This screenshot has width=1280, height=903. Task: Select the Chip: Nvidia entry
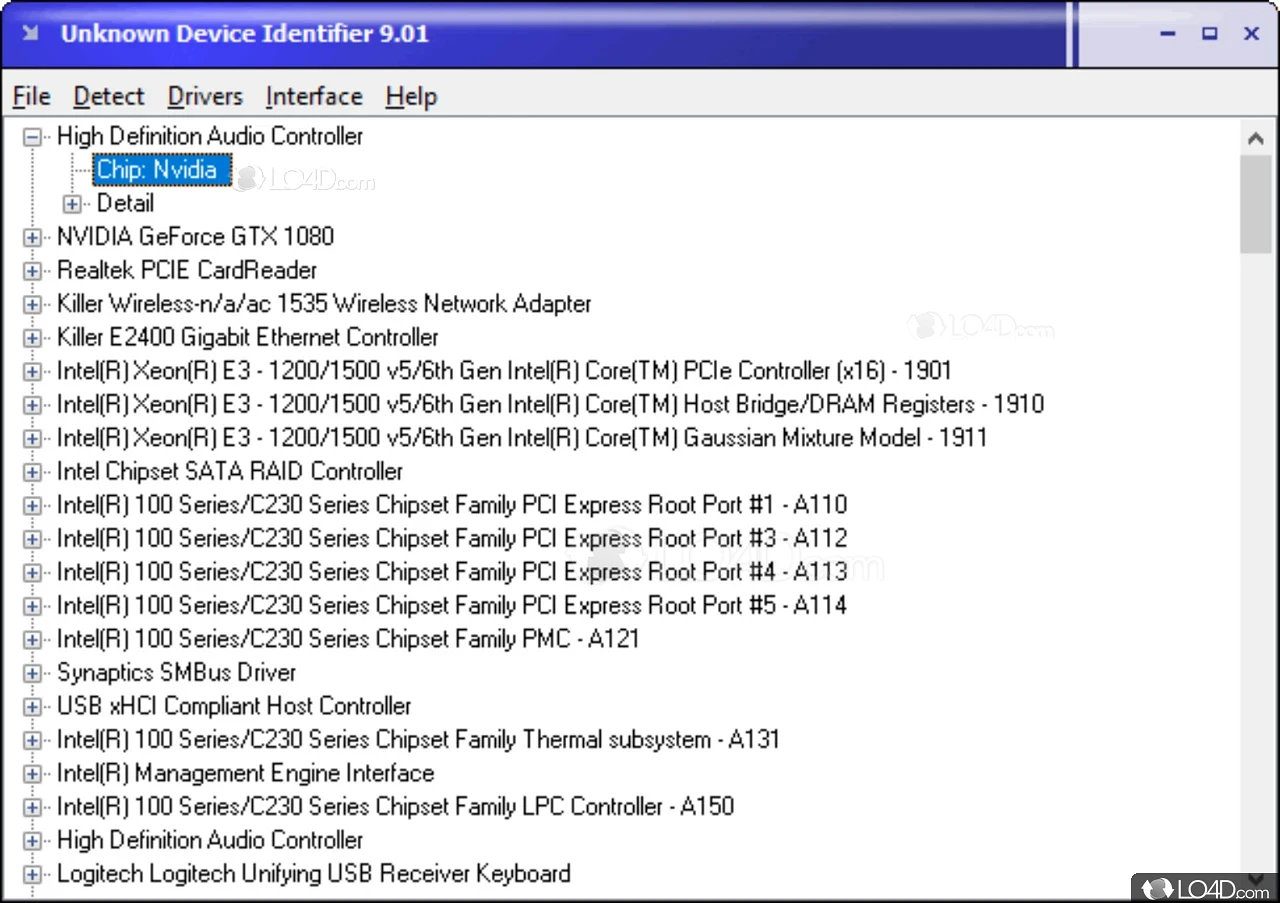pyautogui.click(x=161, y=170)
